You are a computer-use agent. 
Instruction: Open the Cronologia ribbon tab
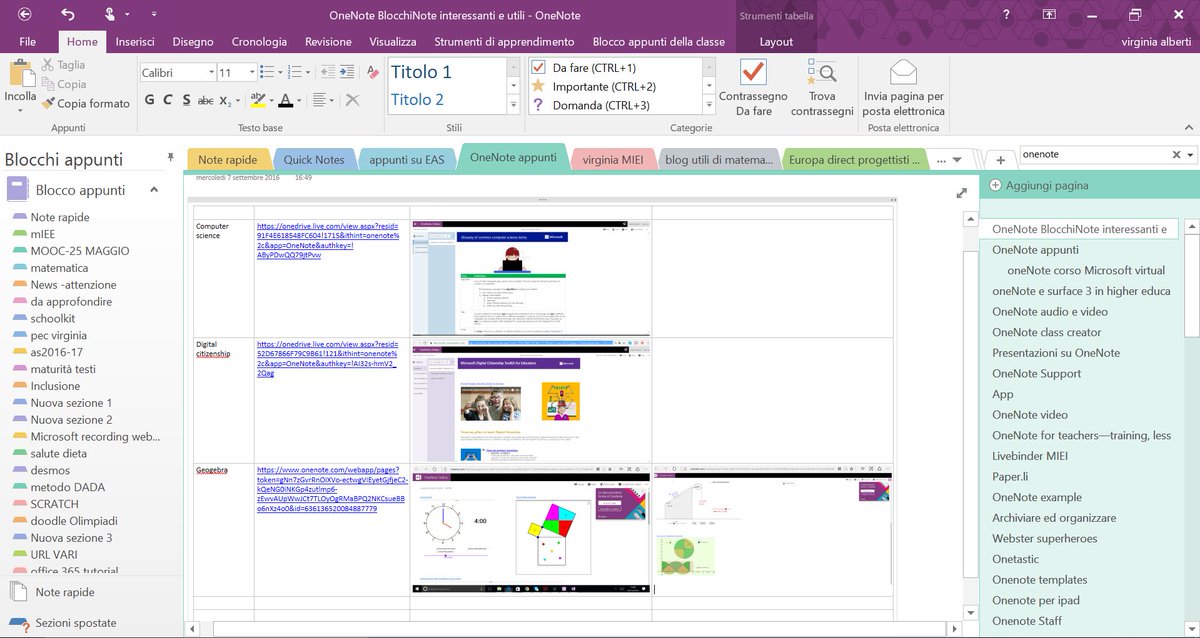[x=259, y=42]
